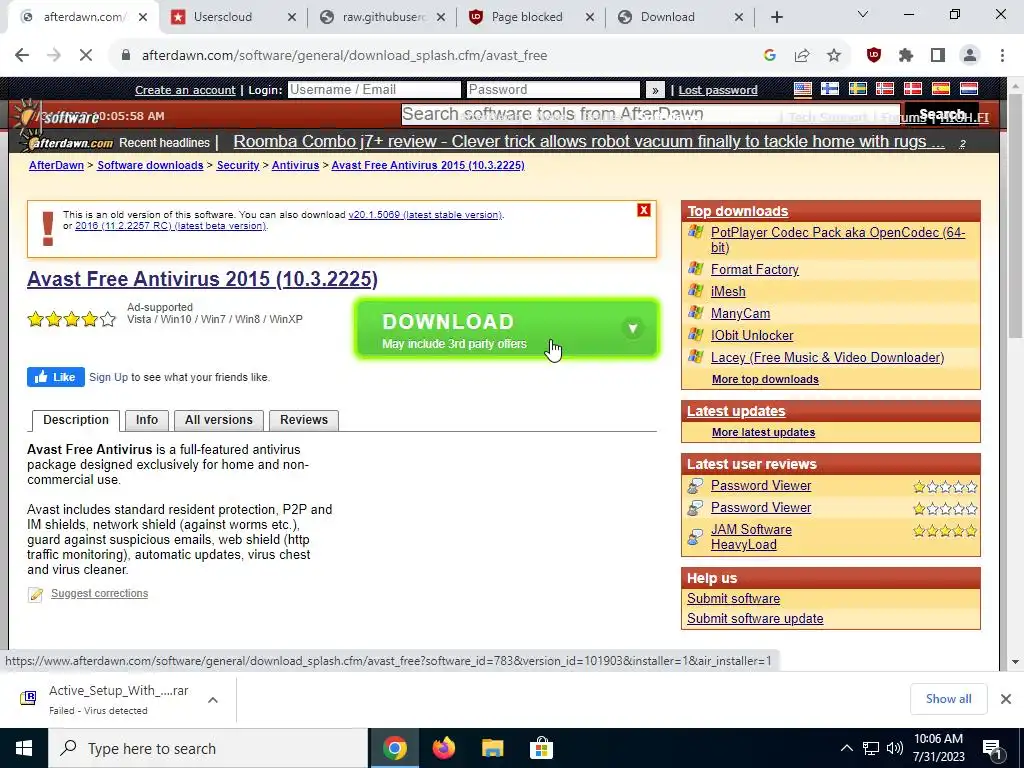Click the green DOWNLOAD button
Viewport: 1024px width, 768px height.
pos(506,329)
